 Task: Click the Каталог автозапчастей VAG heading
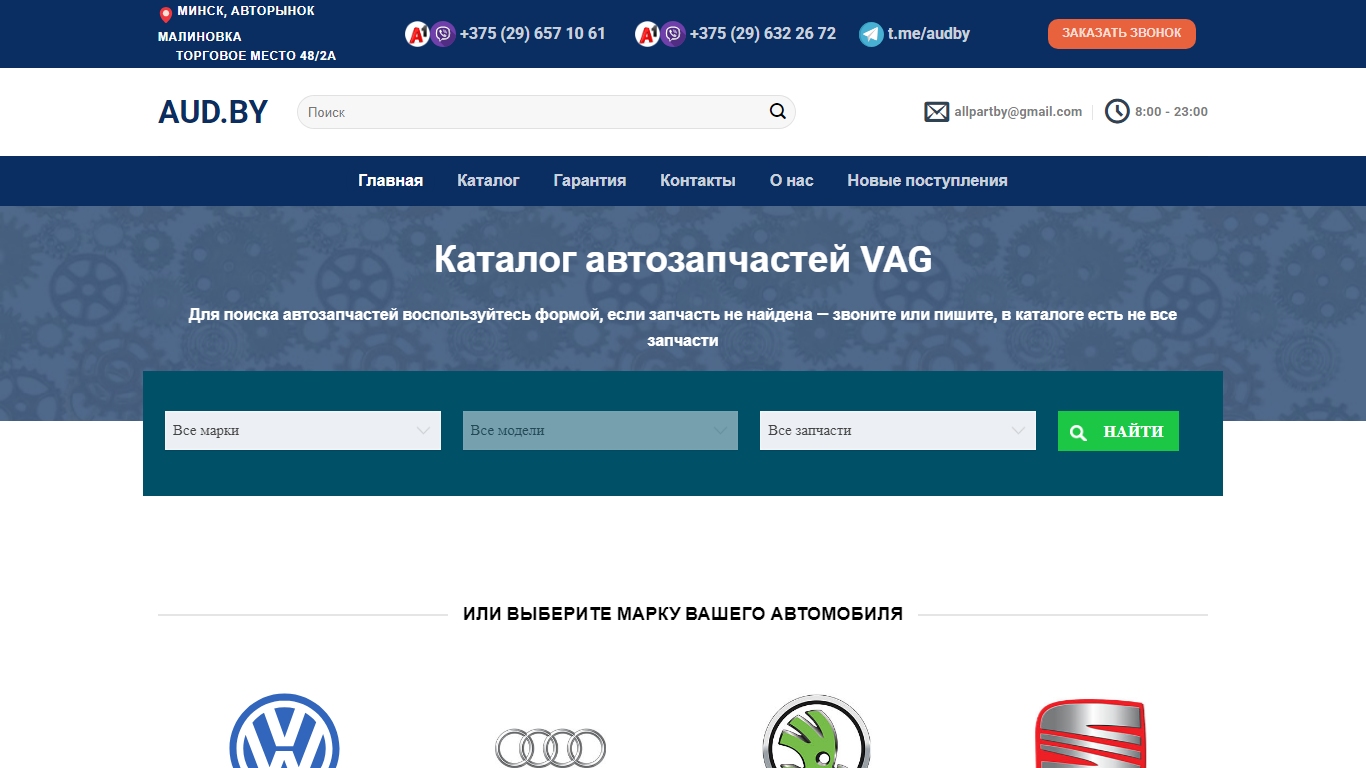click(683, 260)
